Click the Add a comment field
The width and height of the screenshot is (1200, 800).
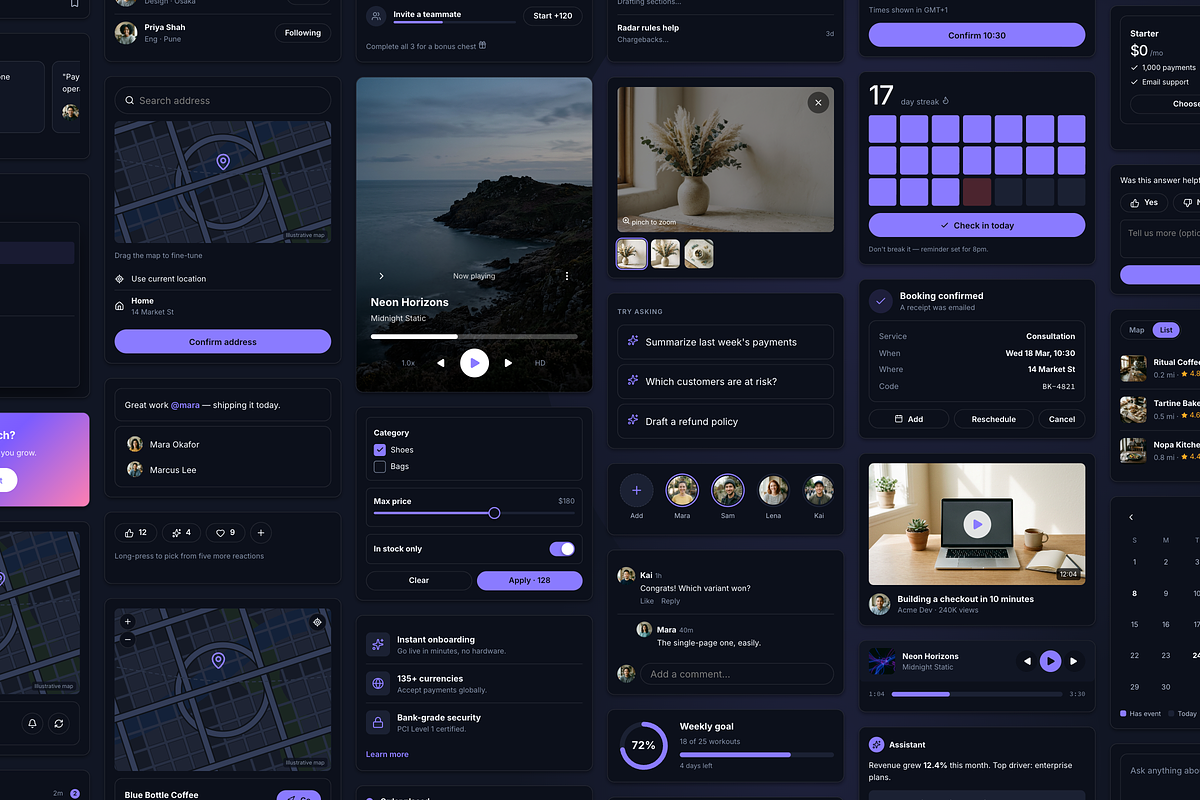click(737, 674)
